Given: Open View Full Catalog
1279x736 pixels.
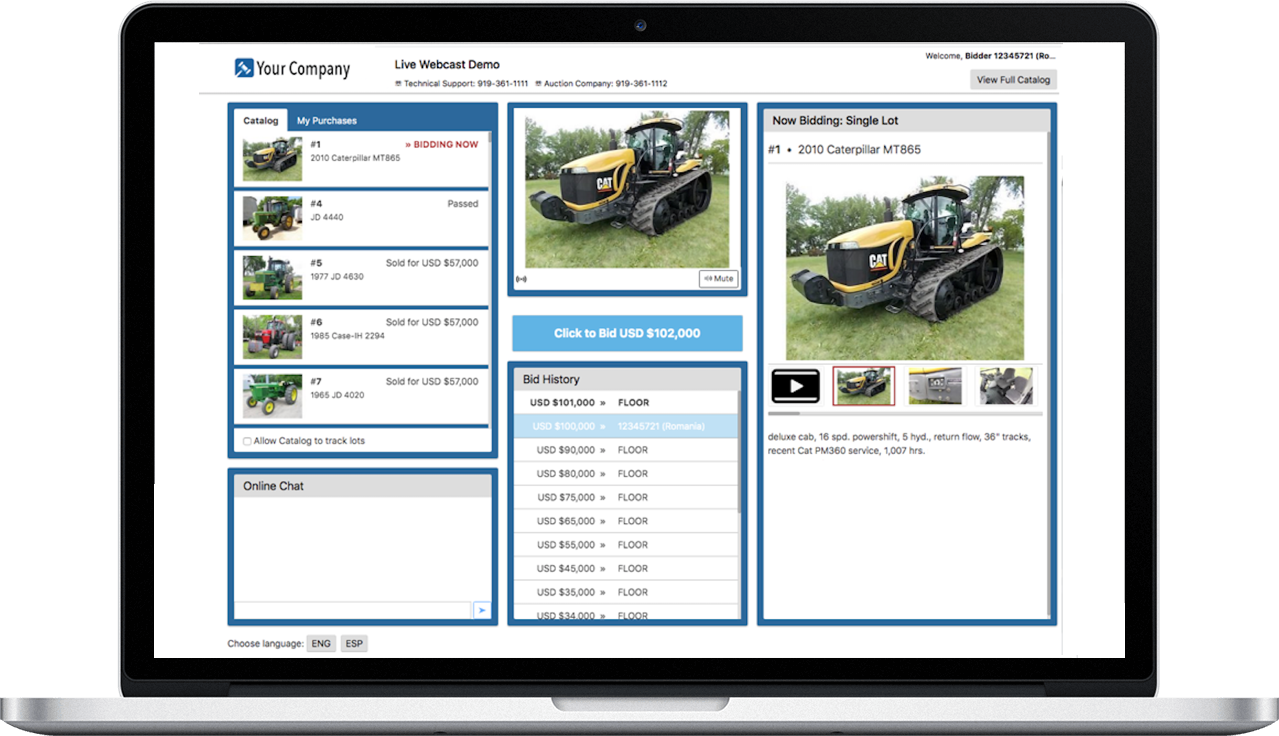Looking at the screenshot, I should [1013, 80].
